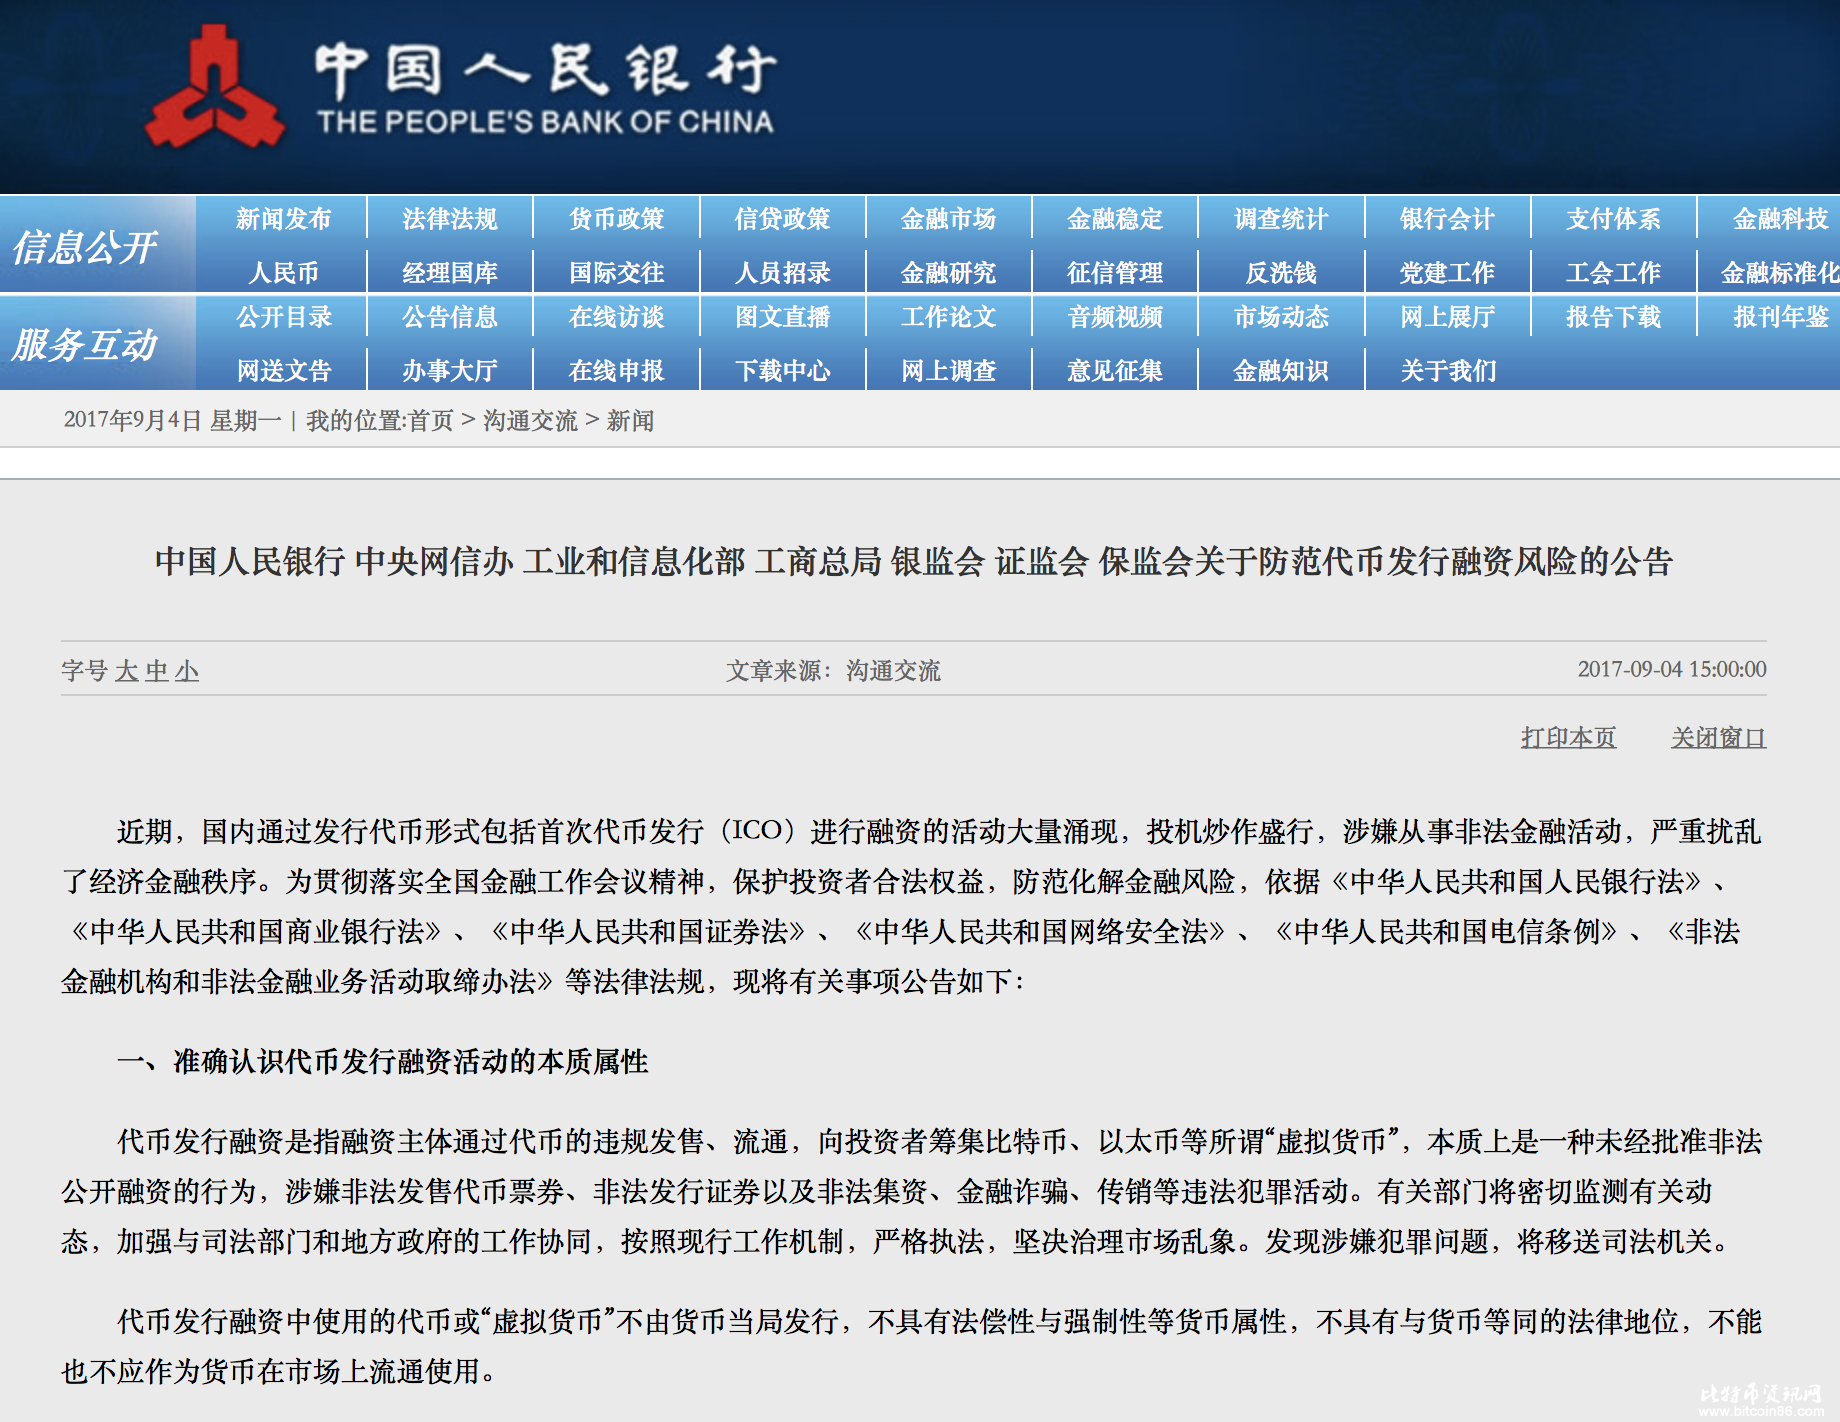Open the 新闻发布 menu item

[x=283, y=219]
